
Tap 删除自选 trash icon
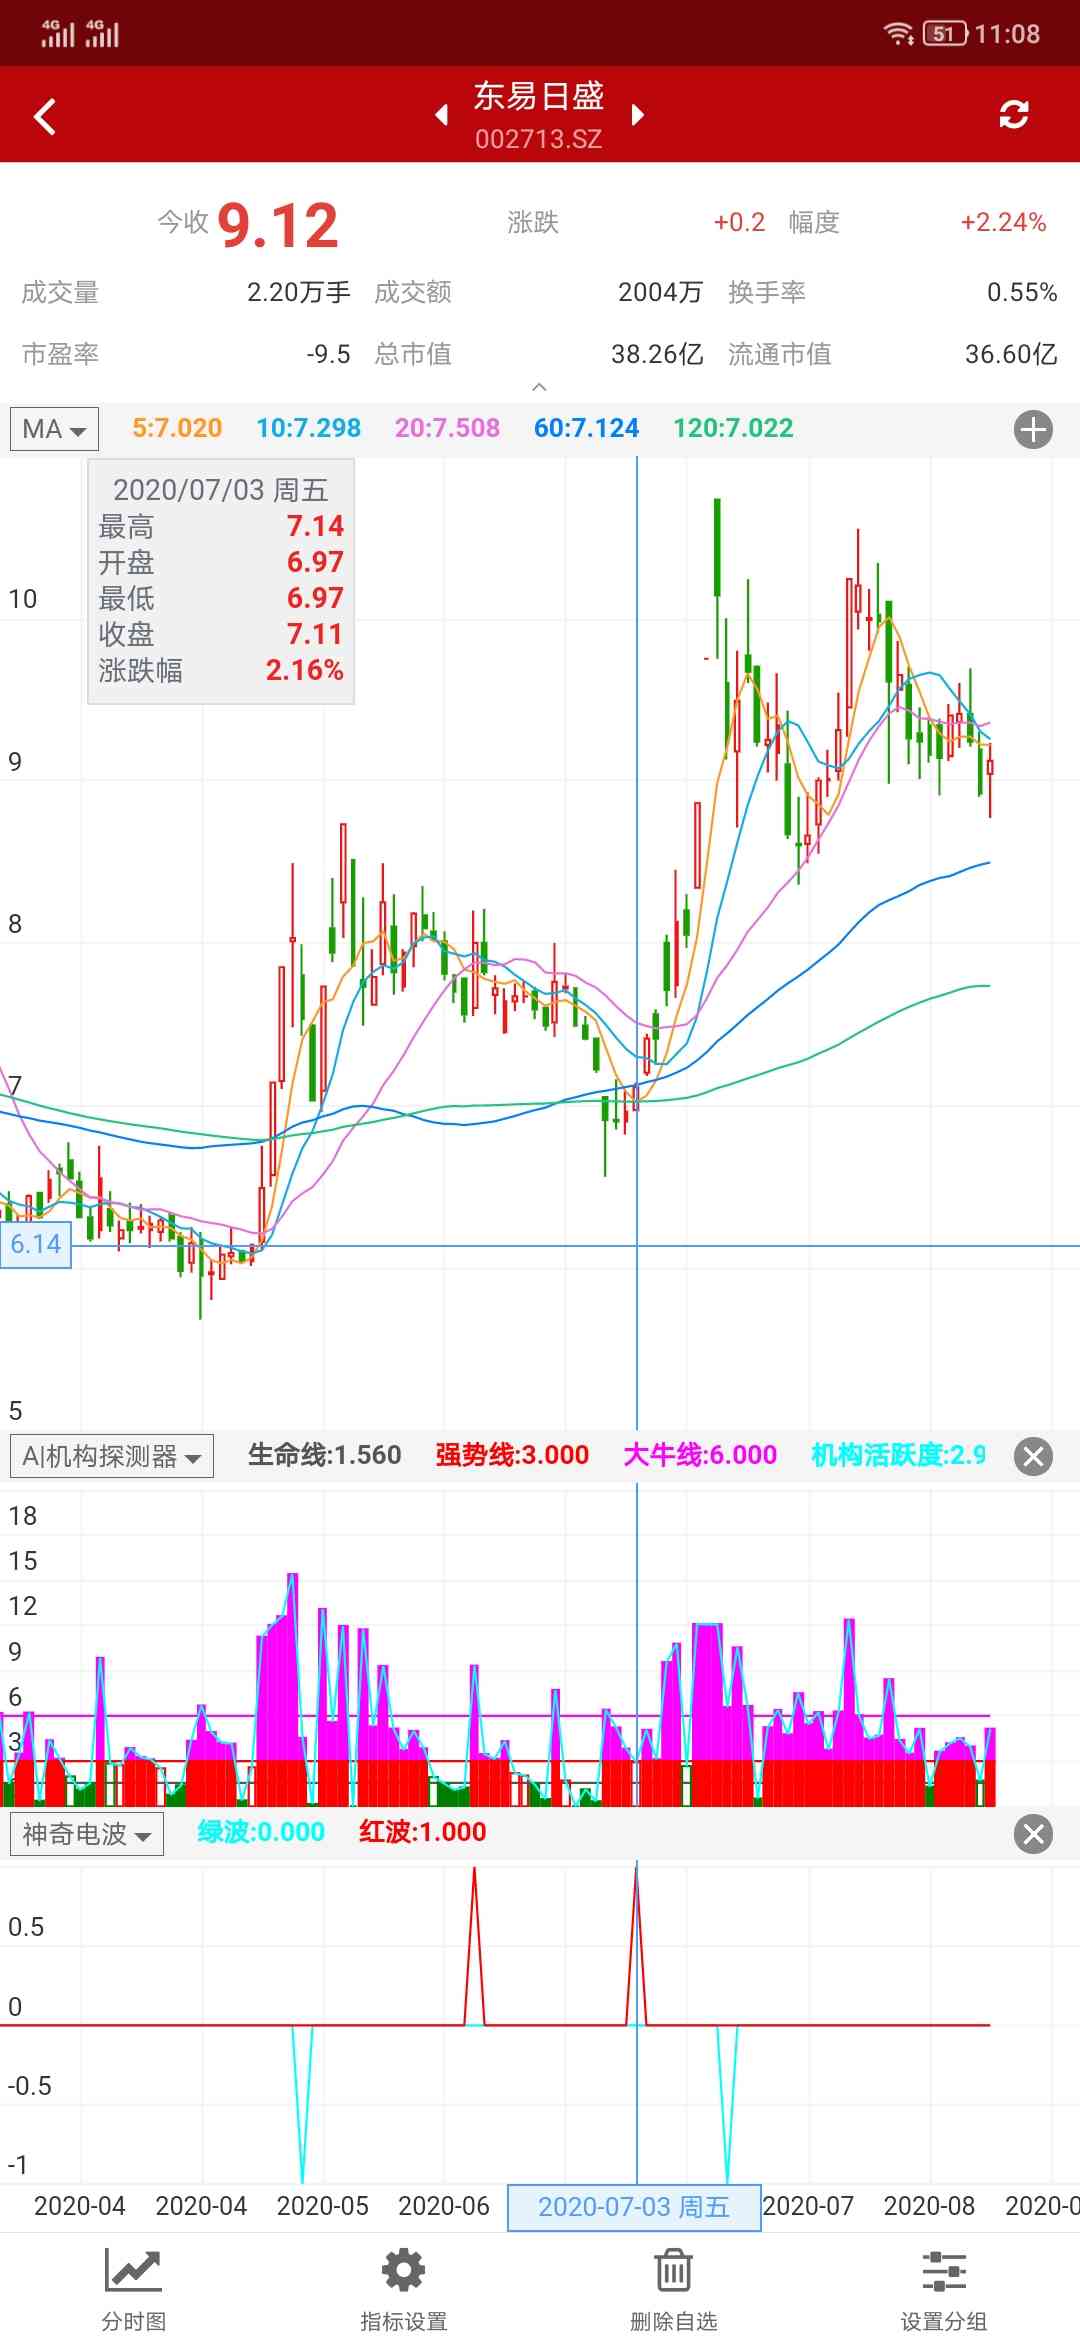(673, 2286)
